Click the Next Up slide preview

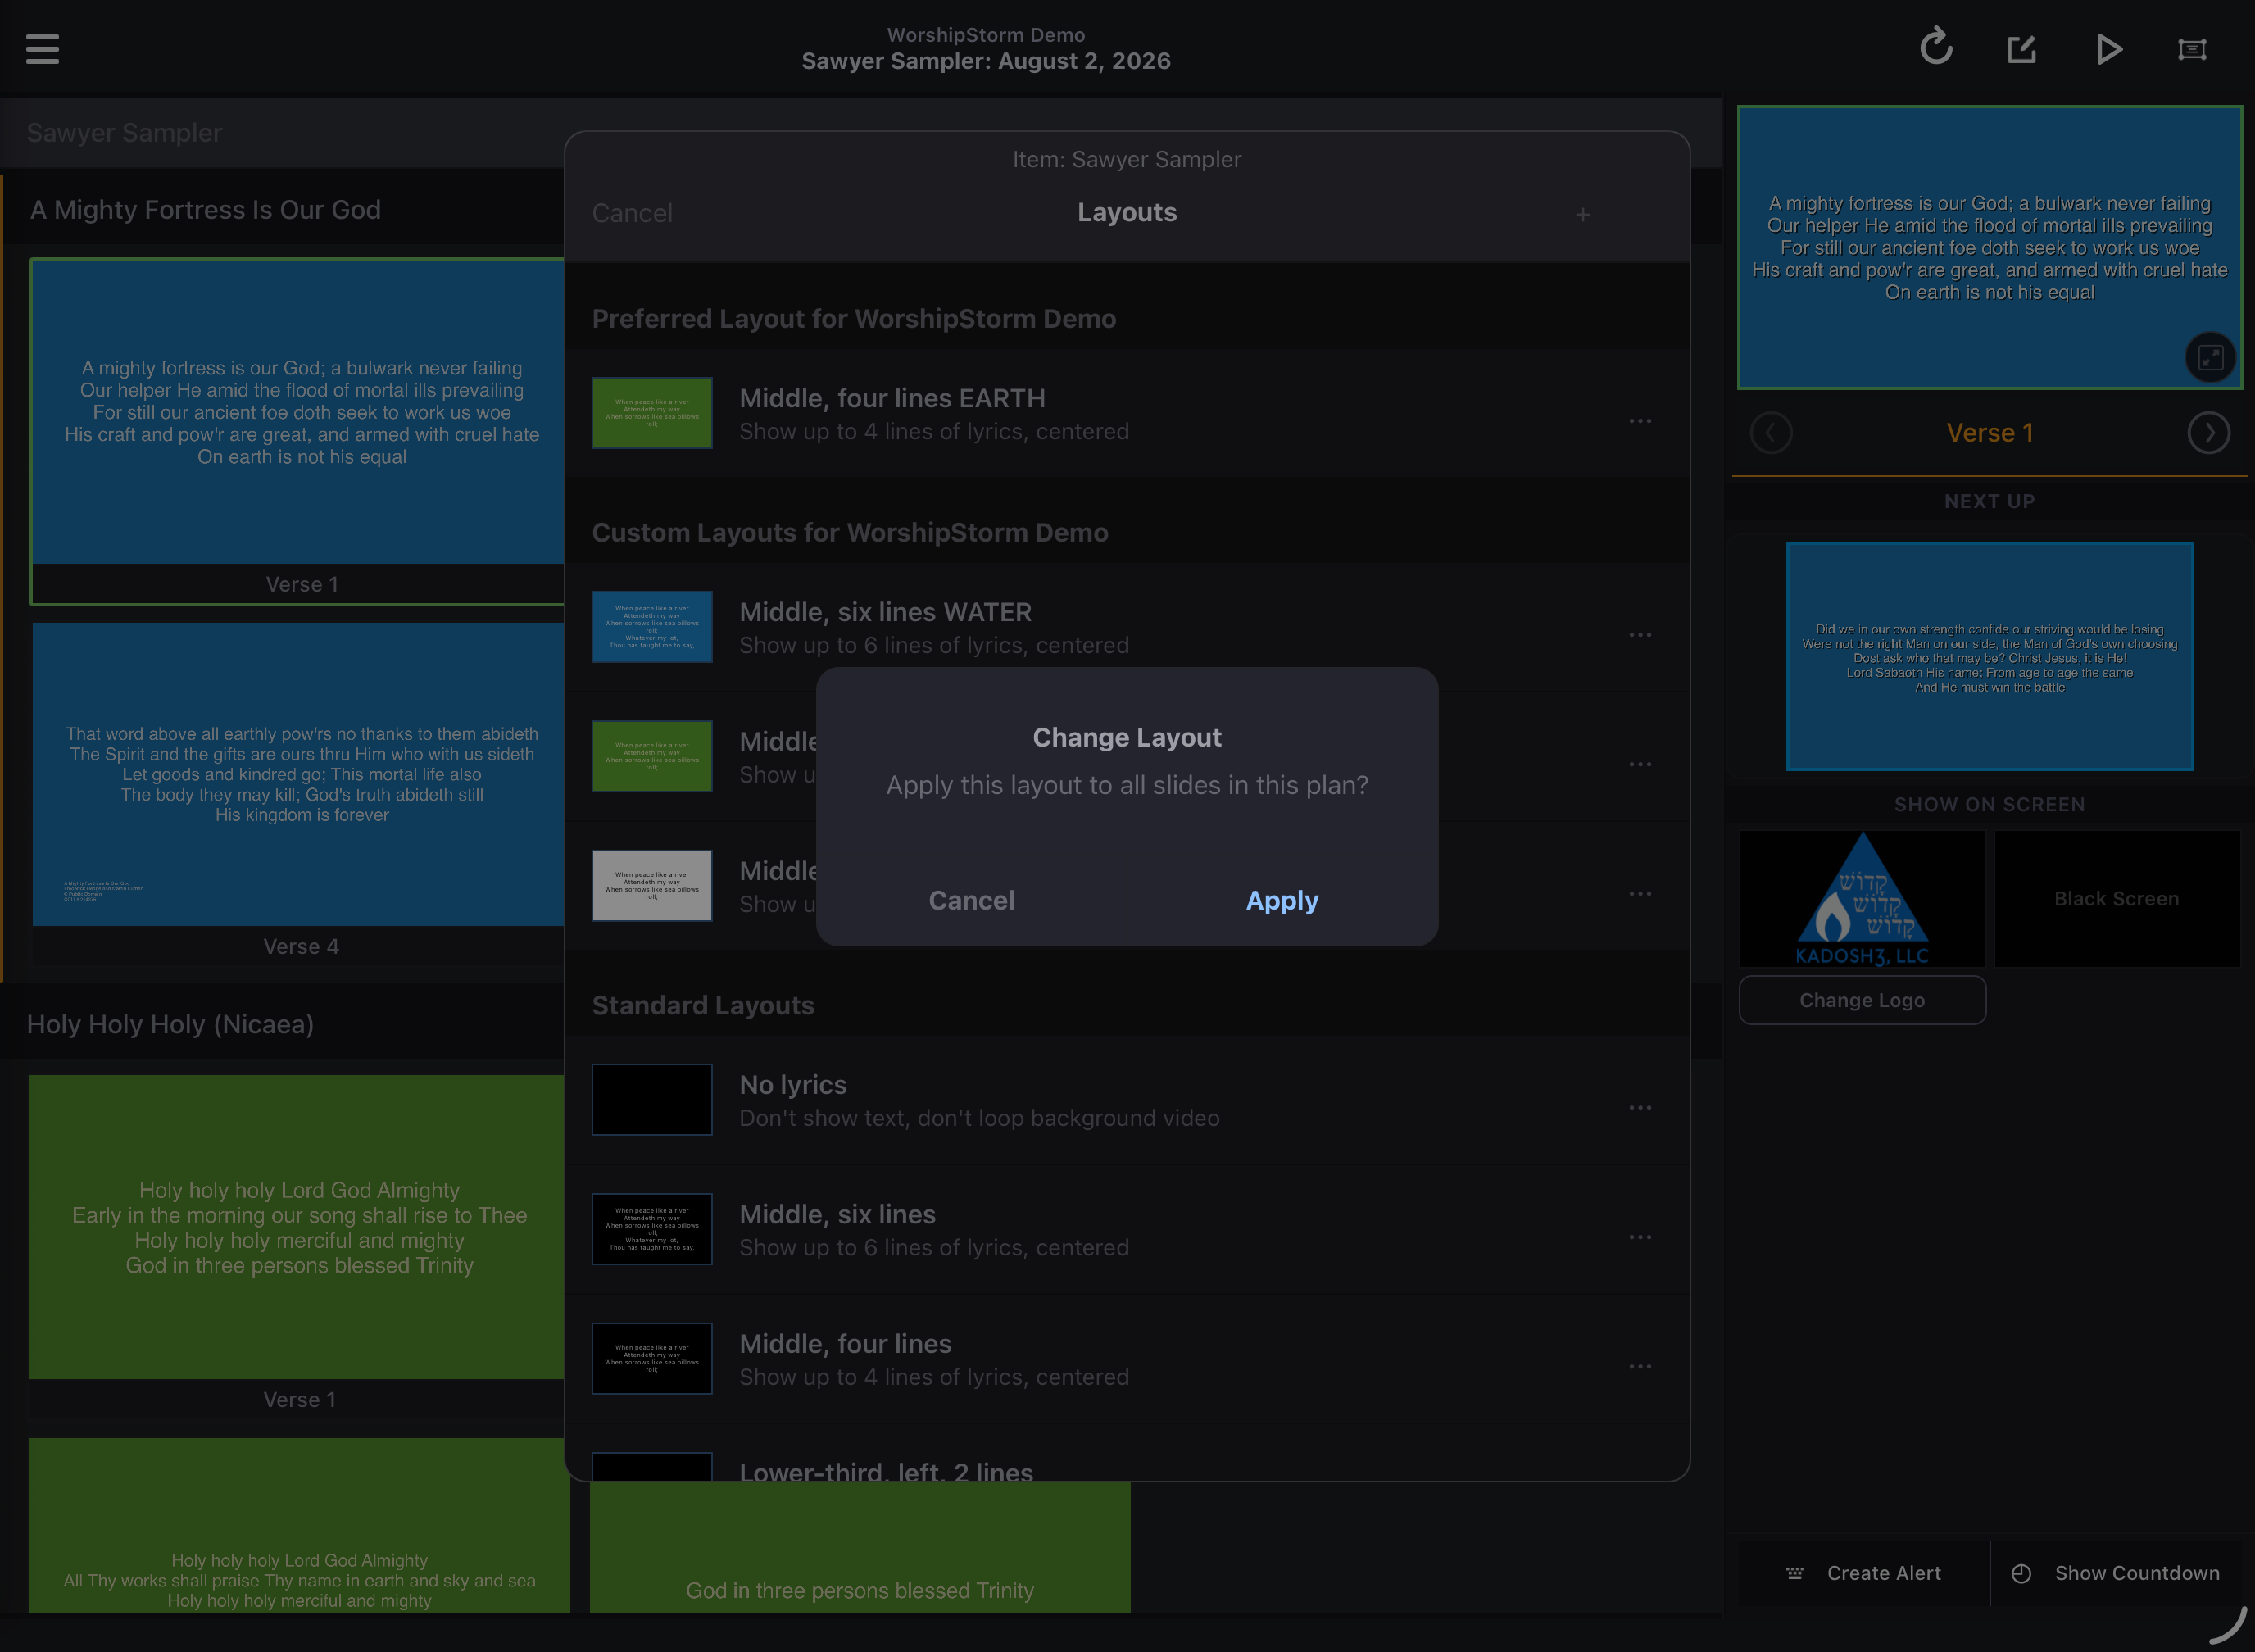tap(1990, 657)
